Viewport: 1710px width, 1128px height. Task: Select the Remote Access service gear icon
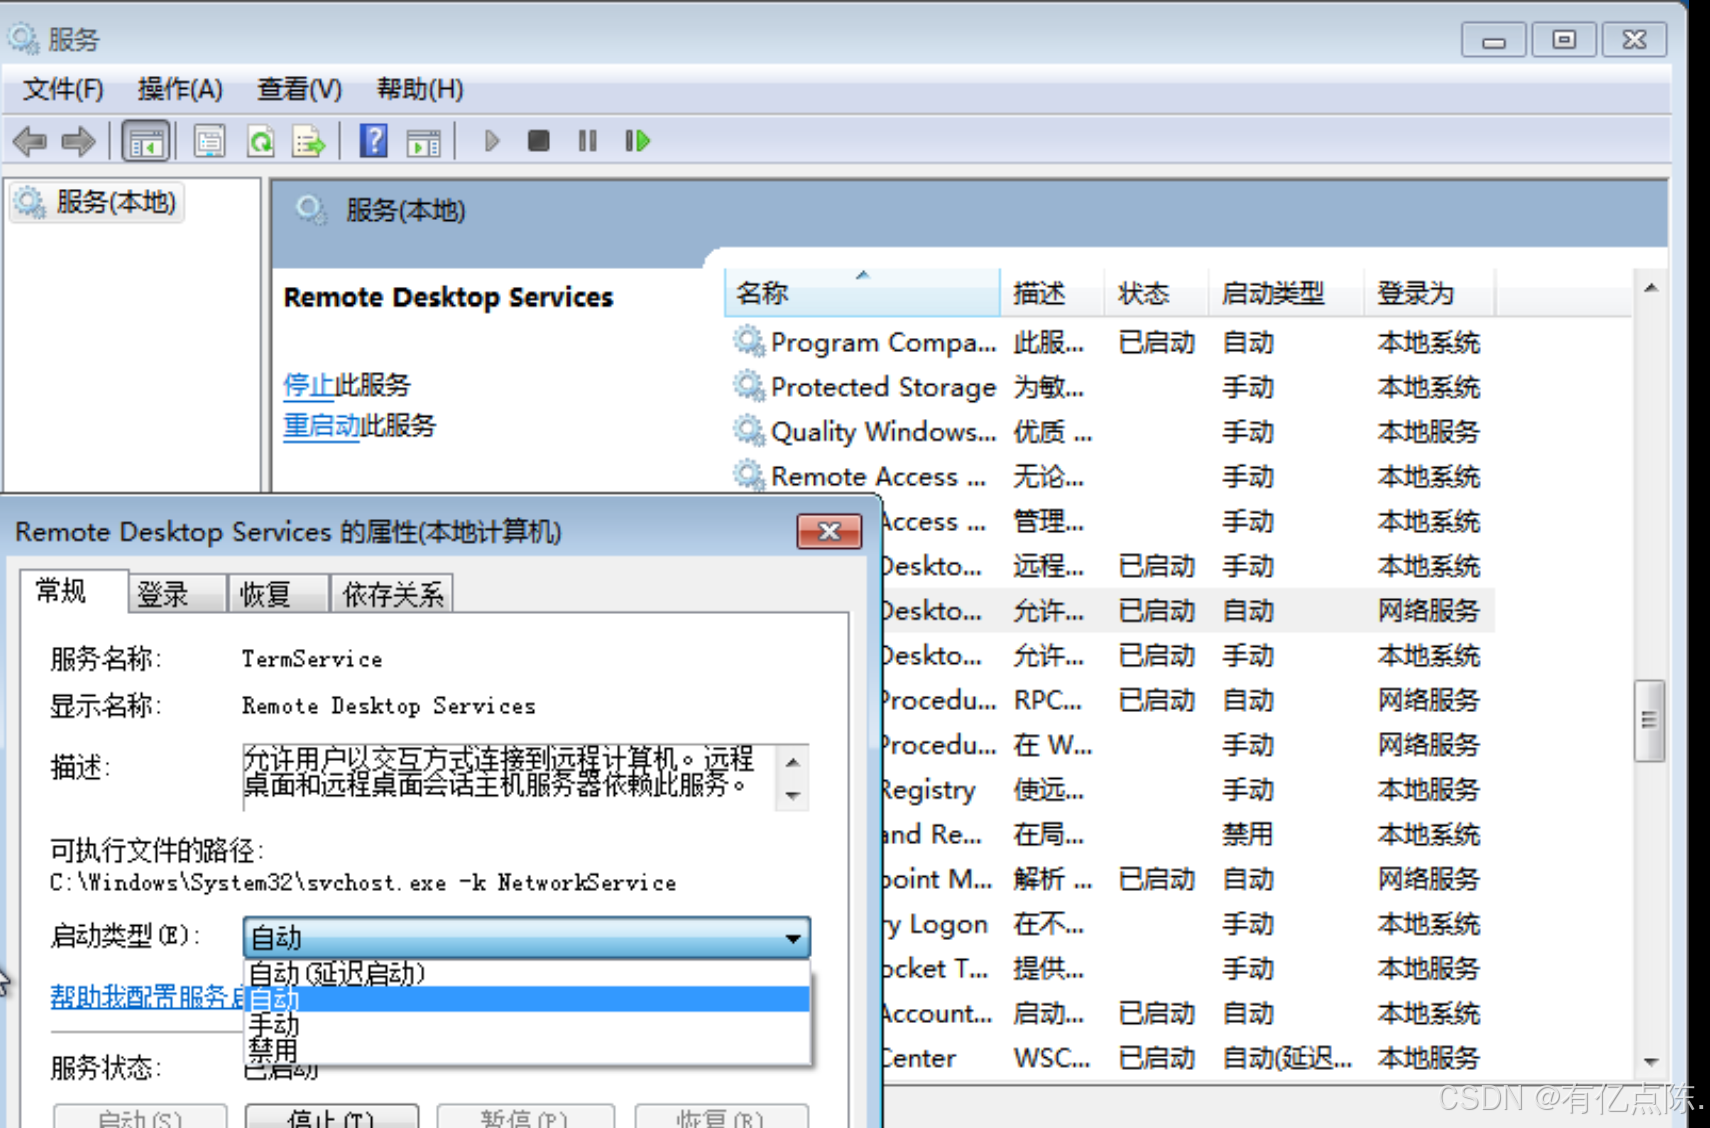[x=748, y=476]
